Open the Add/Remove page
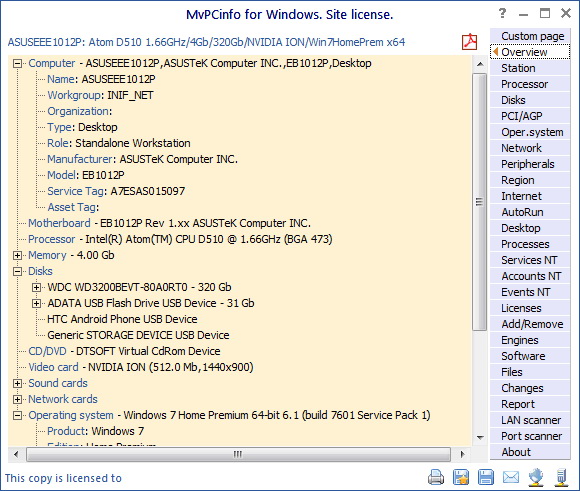This screenshot has width=580, height=491. click(530, 324)
